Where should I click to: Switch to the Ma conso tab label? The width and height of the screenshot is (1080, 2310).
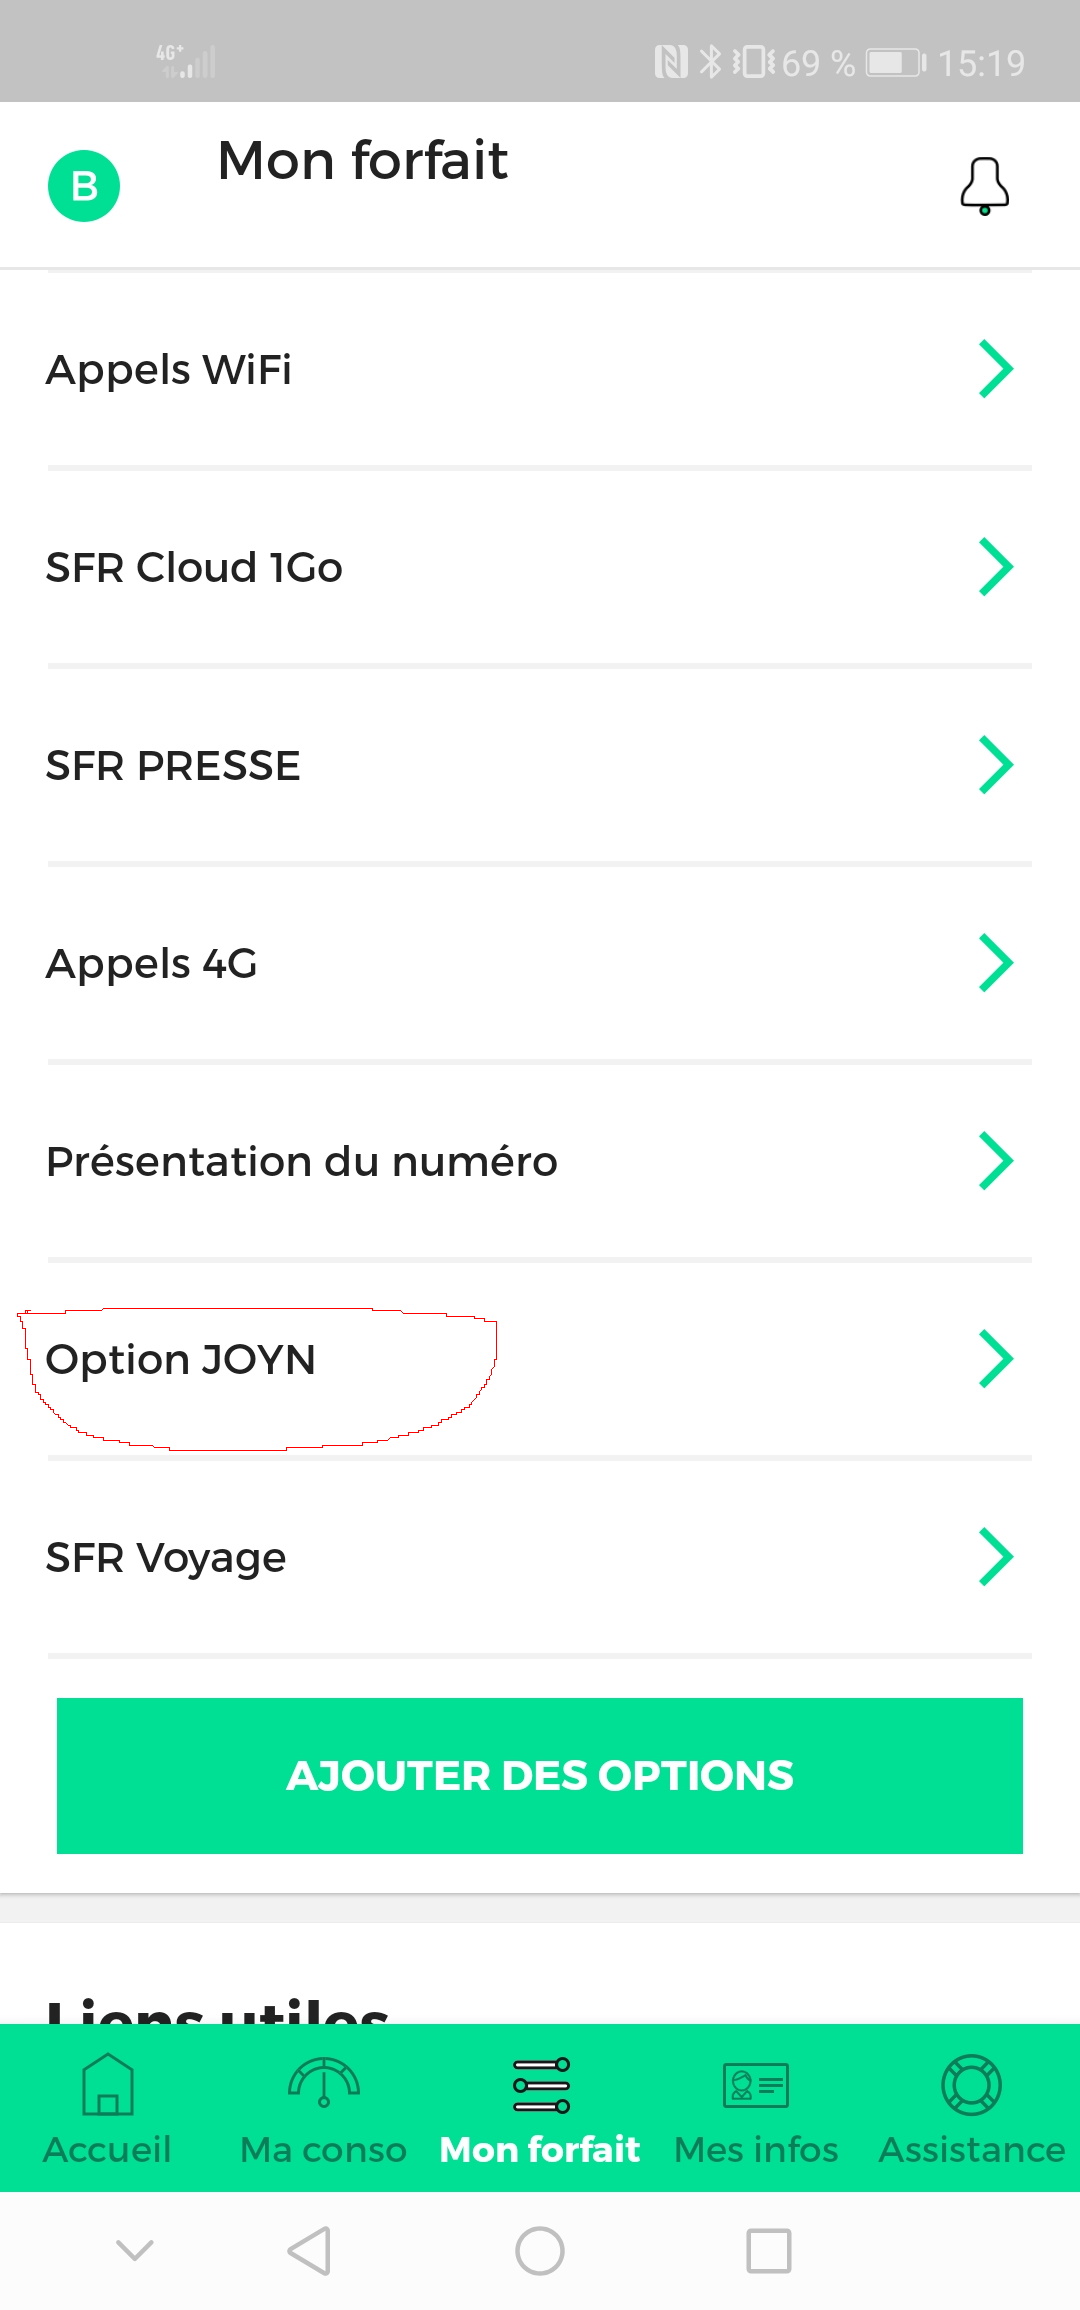[x=323, y=2149]
